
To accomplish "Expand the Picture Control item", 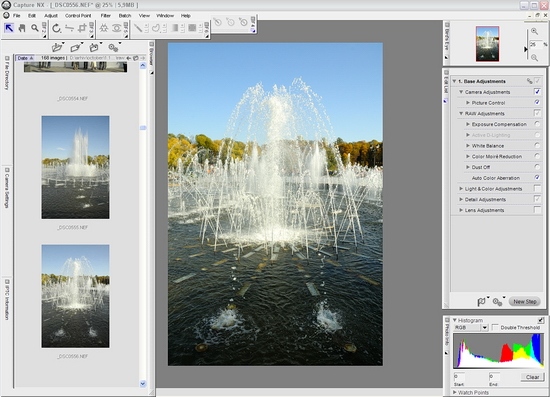I will pos(468,103).
